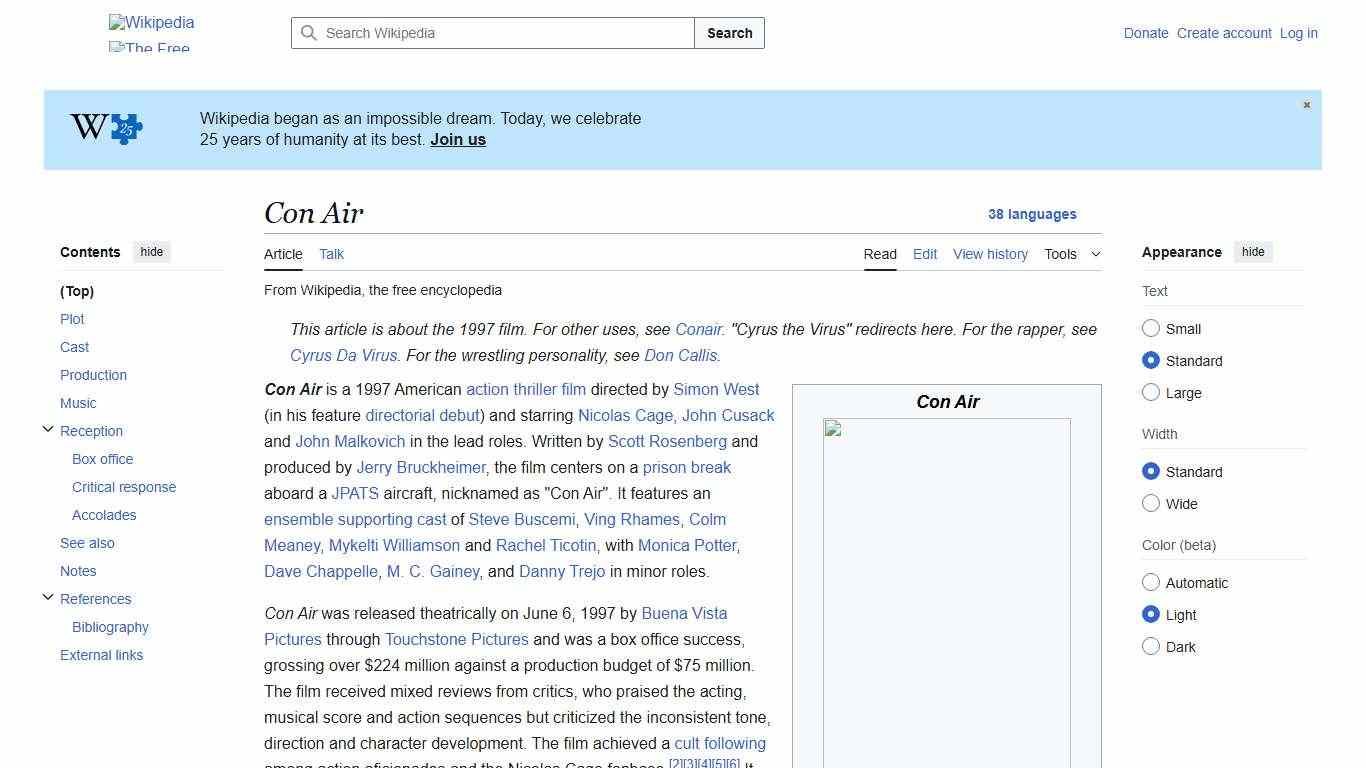This screenshot has height=768, width=1366.
Task: Open the View history tab
Action: click(990, 254)
